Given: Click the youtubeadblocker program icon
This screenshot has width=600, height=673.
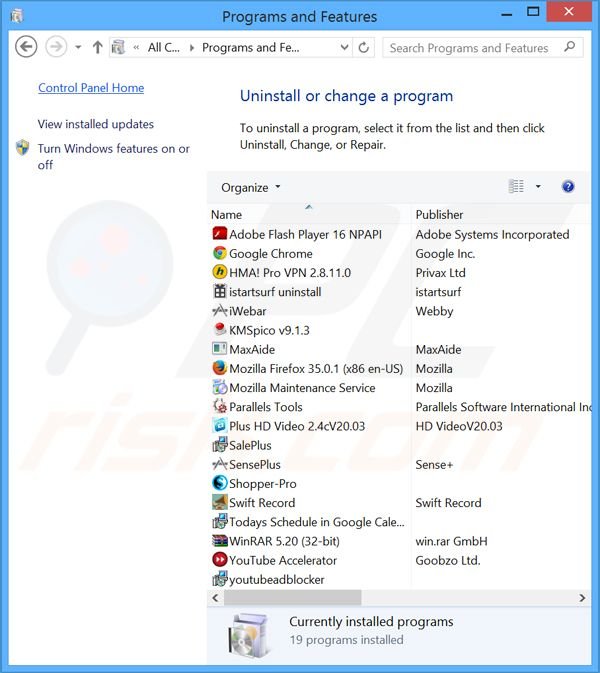Looking at the screenshot, I should [x=219, y=579].
